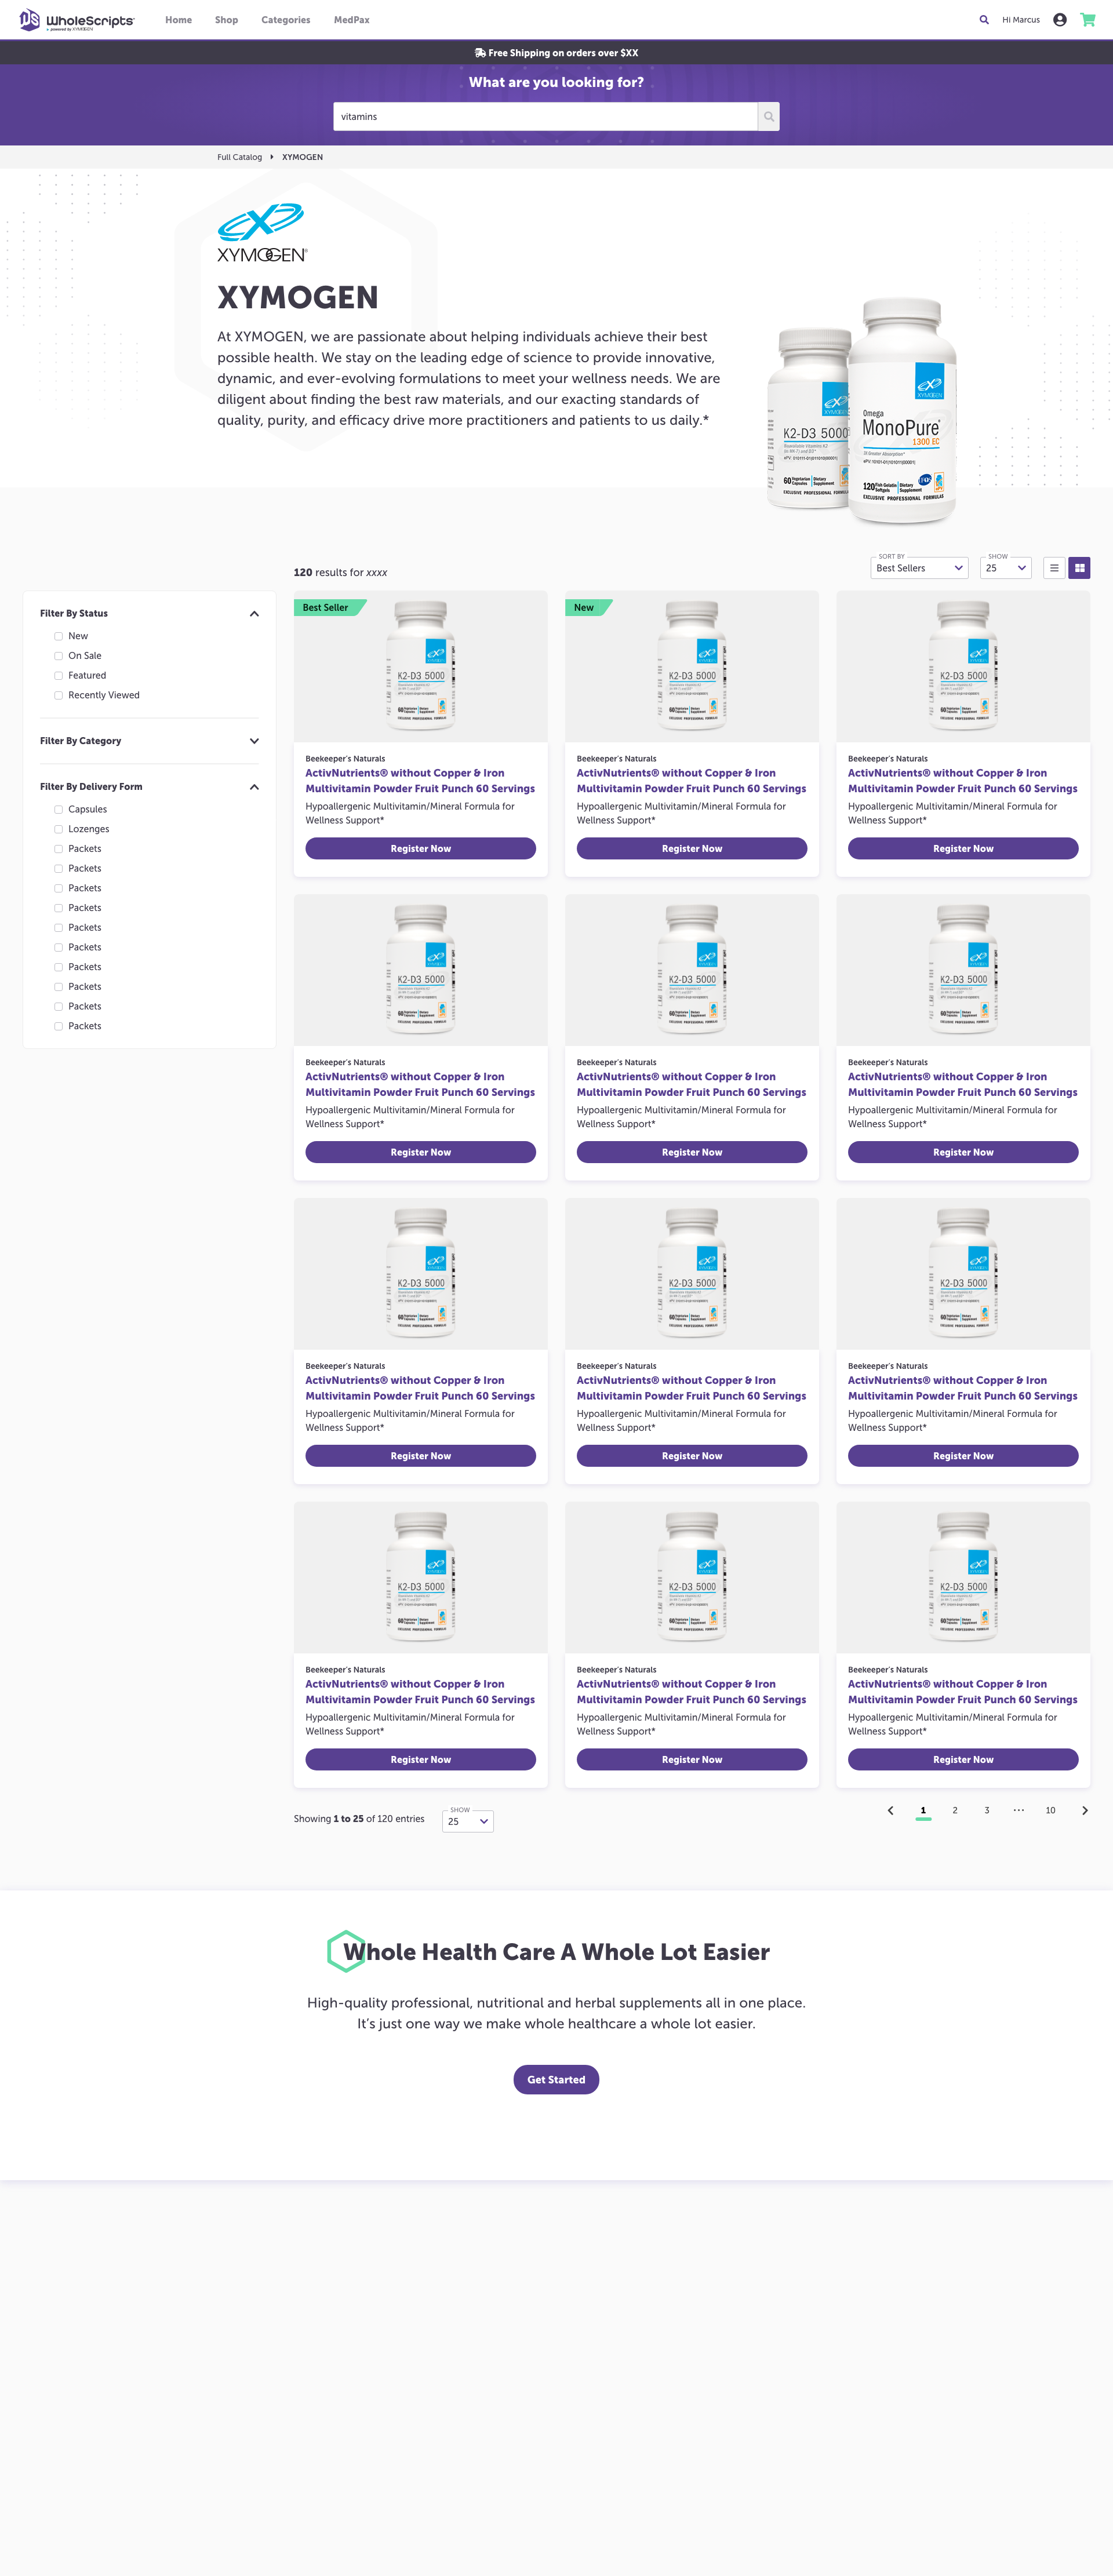Go to previous results page arrow
This screenshot has height=2576, width=1113.
(x=891, y=1810)
